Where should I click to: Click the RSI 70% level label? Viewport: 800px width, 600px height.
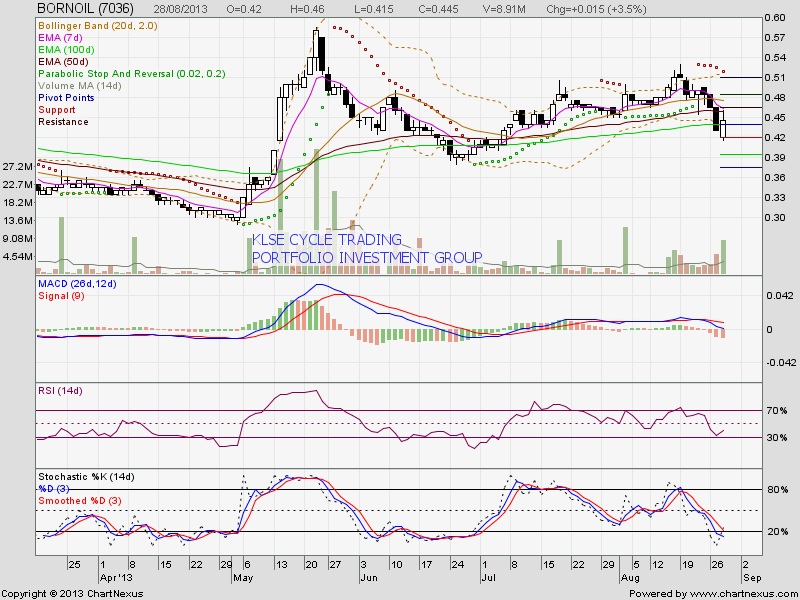(x=777, y=410)
